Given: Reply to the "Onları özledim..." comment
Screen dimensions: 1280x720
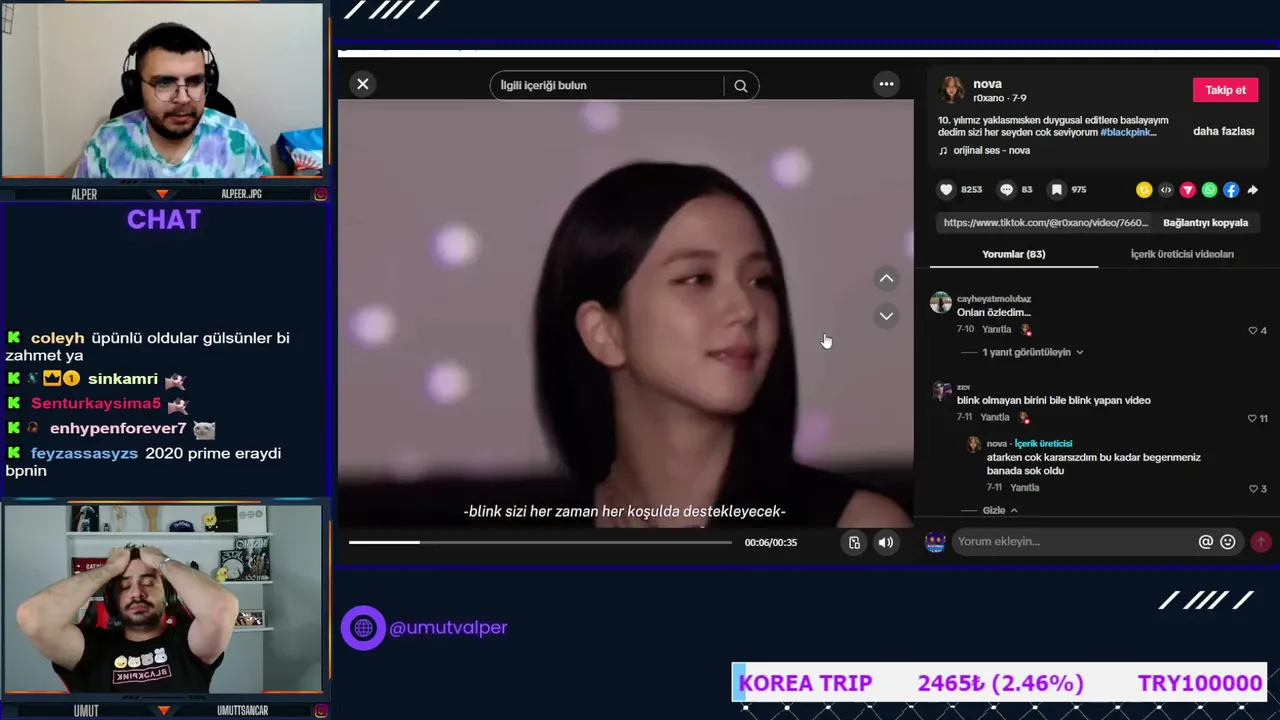Looking at the screenshot, I should [996, 330].
